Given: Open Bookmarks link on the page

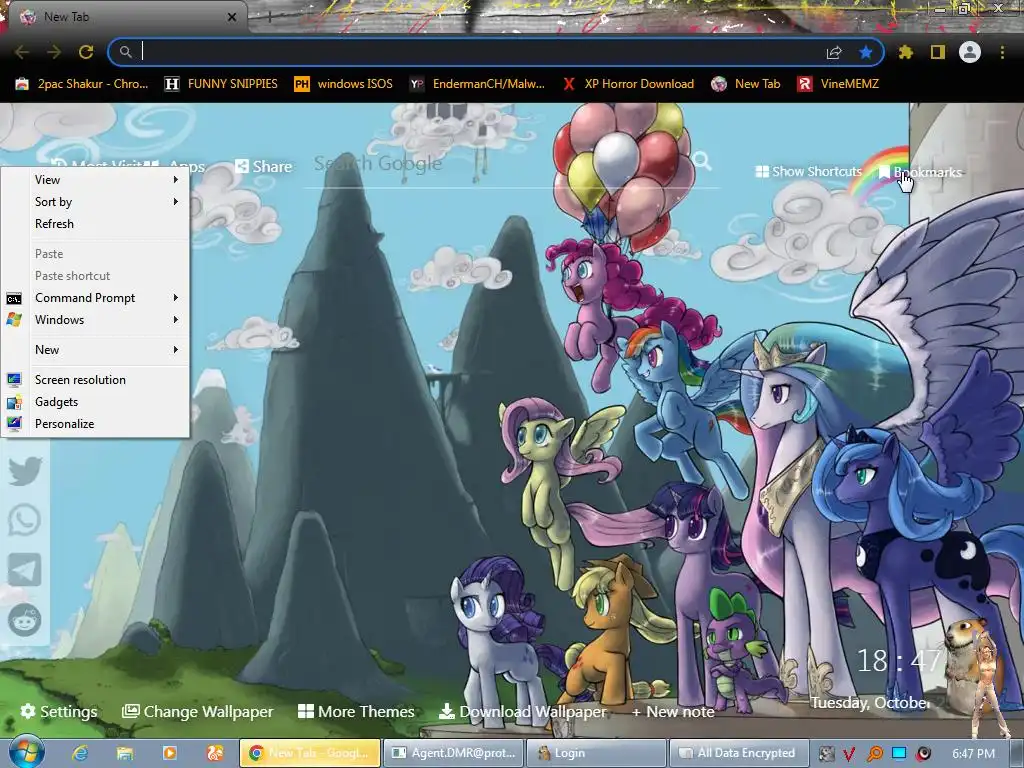Looking at the screenshot, I should [920, 172].
